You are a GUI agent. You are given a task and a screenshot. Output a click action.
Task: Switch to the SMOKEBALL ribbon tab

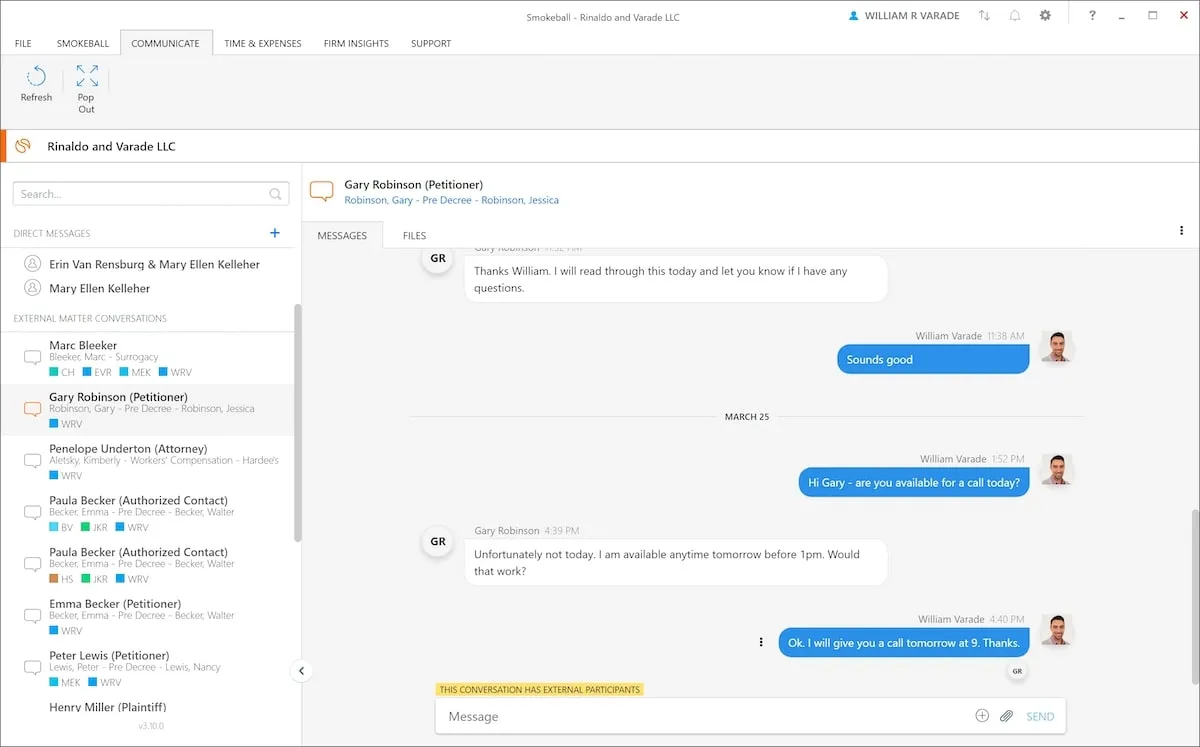point(83,43)
